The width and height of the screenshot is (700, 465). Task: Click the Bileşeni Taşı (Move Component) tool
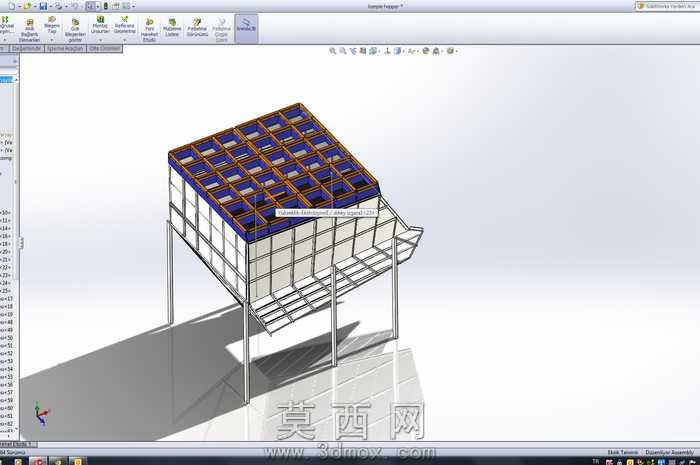point(52,25)
